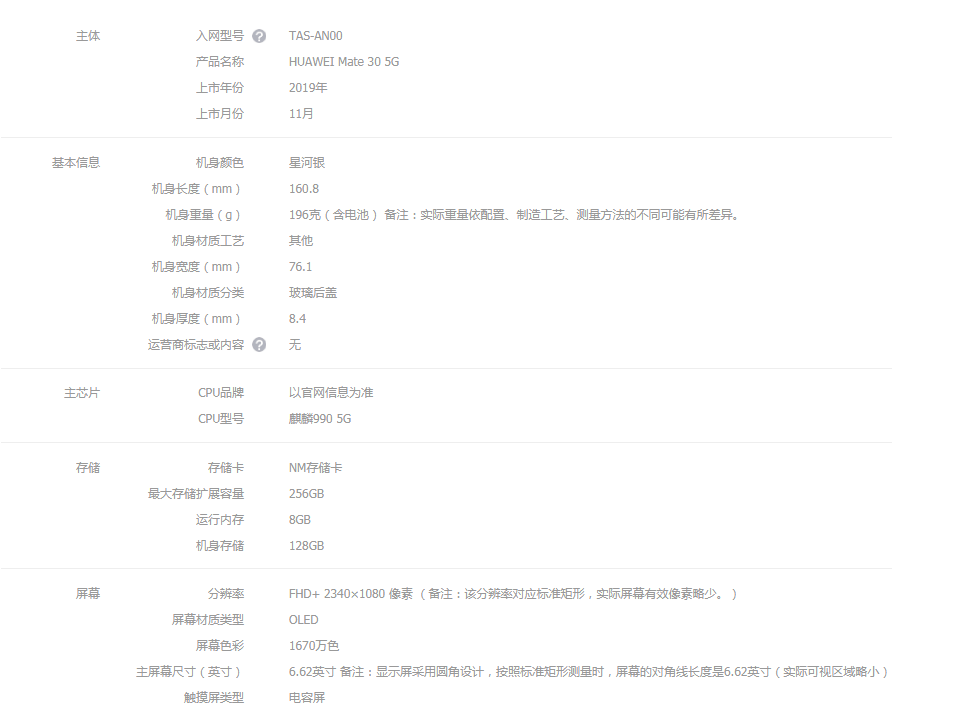Click the 无 carrier logo value
978x721 pixels.
[295, 345]
